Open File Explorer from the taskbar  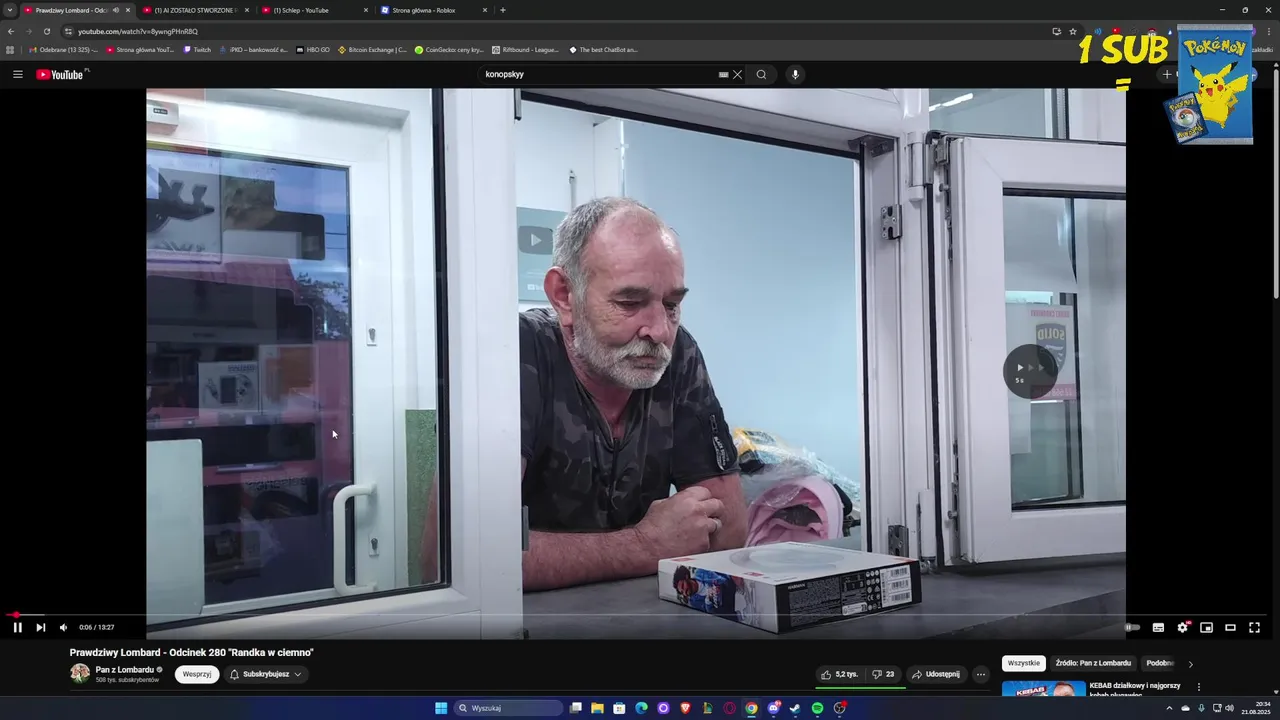pos(597,708)
